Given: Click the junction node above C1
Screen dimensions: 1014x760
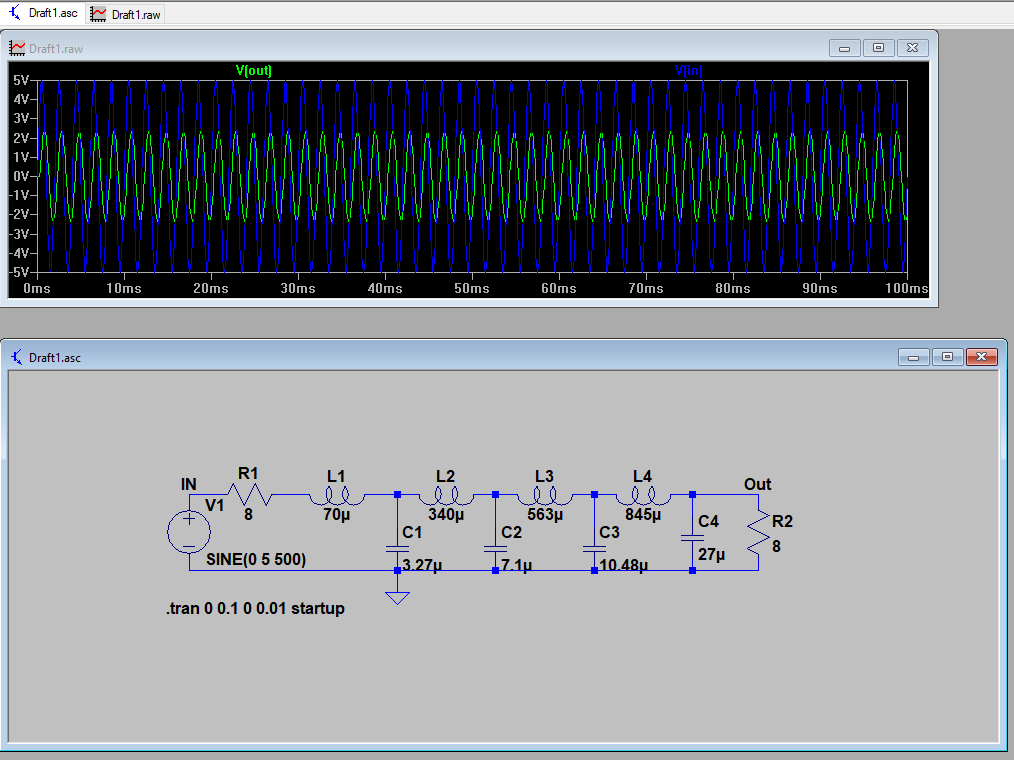Looking at the screenshot, I should point(397,495).
